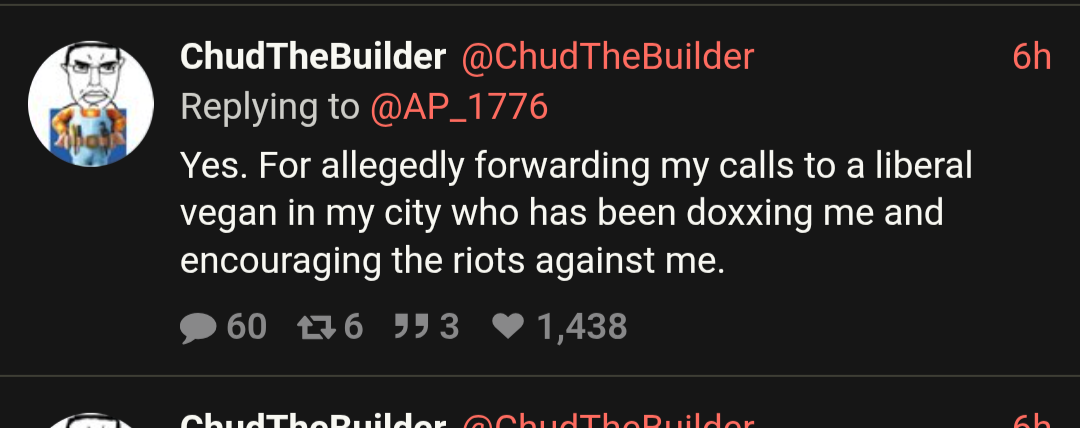Click the quote count of 3

[x=449, y=327]
